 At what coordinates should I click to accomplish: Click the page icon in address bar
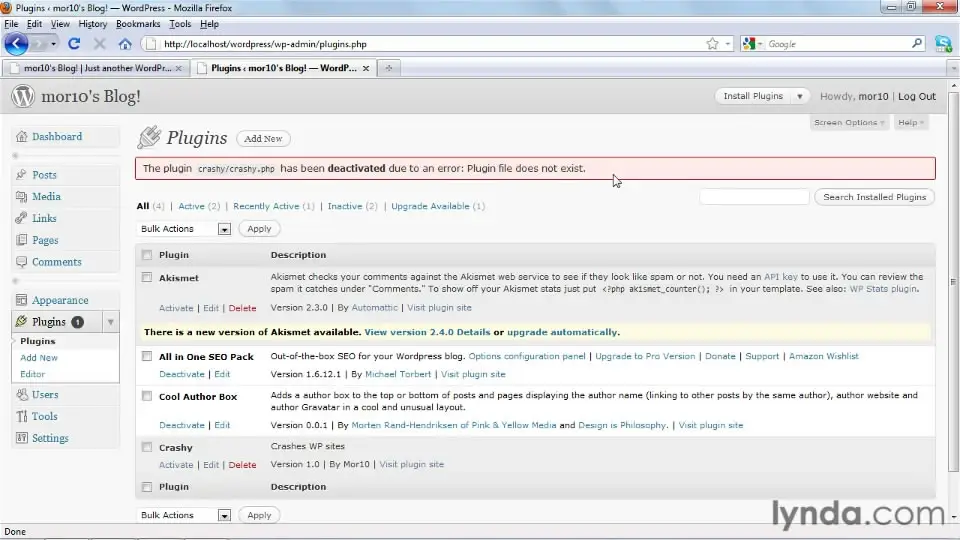pyautogui.click(x=151, y=44)
